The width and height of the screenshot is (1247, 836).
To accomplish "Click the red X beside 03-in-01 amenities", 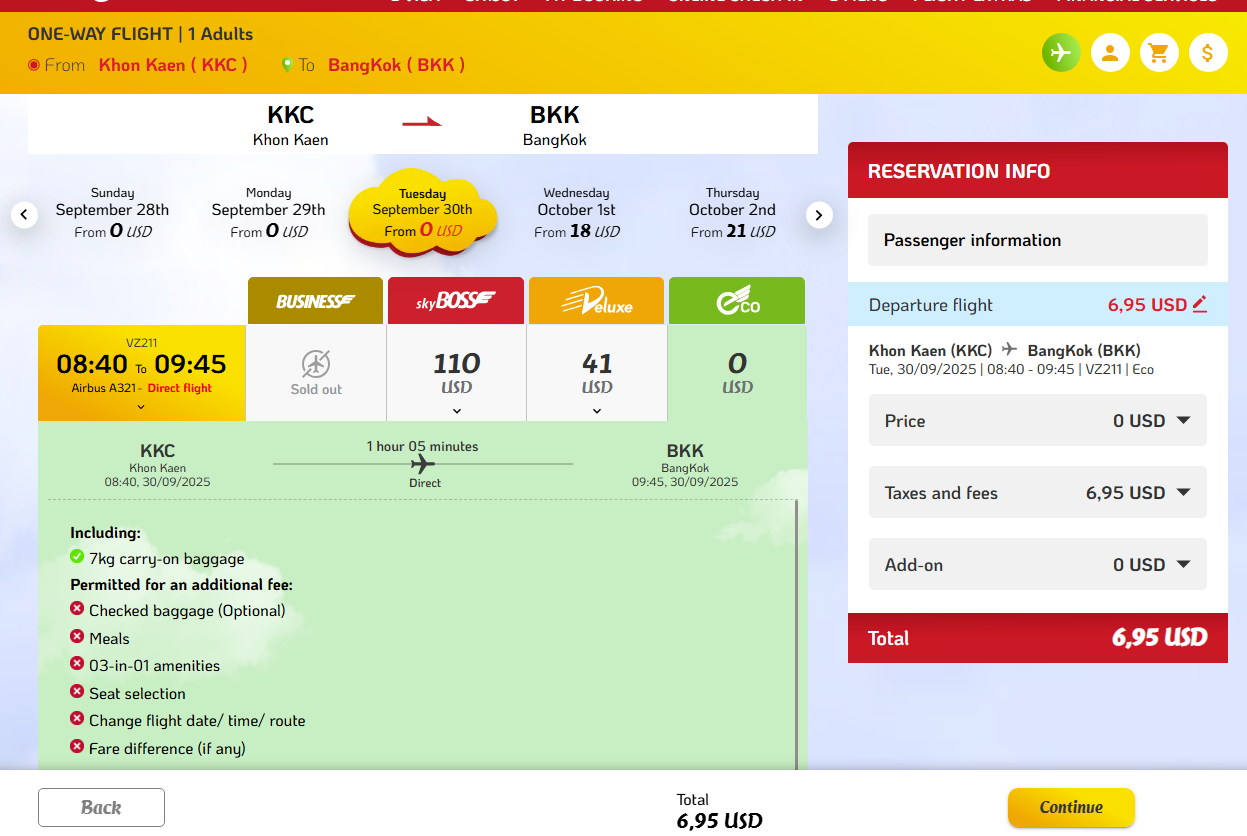I will pos(77,664).
